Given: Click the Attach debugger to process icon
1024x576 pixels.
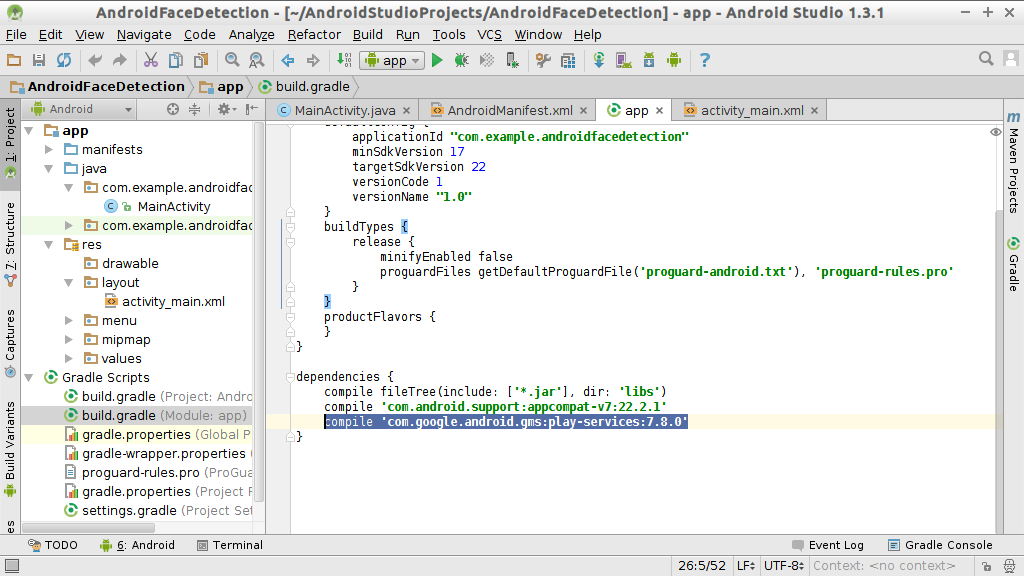Looking at the screenshot, I should [513, 61].
